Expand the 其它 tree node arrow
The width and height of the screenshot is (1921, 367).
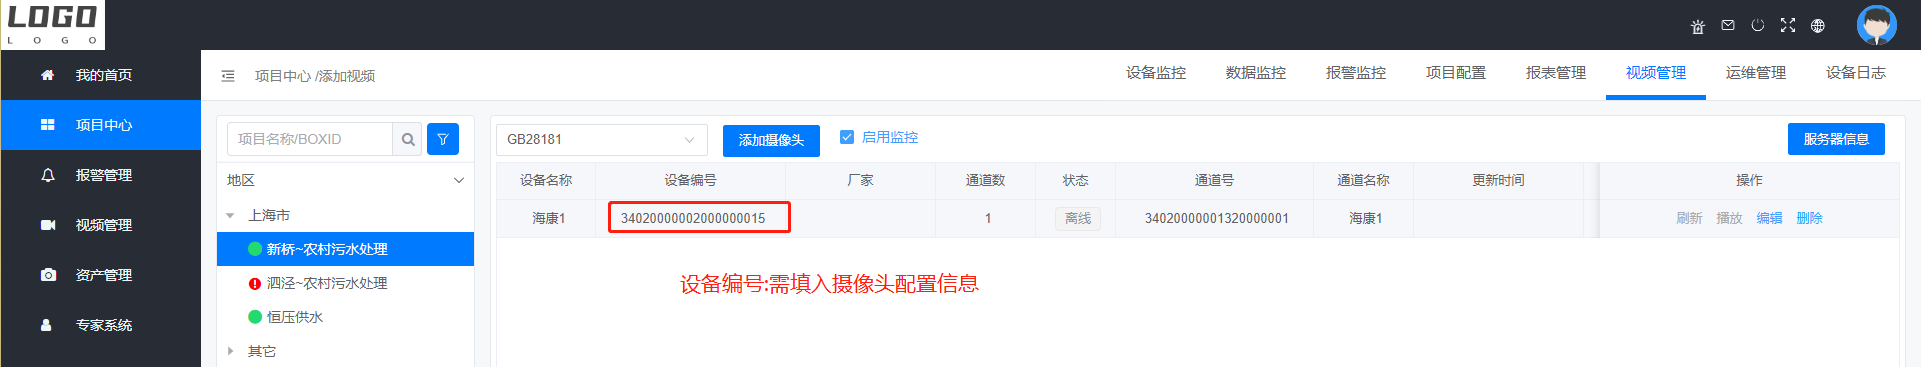pos(230,351)
